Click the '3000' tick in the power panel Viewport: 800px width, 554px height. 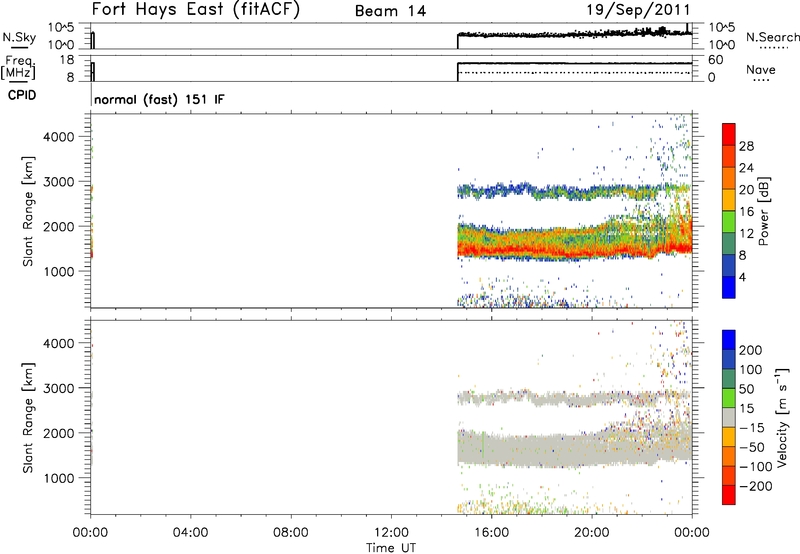point(59,182)
